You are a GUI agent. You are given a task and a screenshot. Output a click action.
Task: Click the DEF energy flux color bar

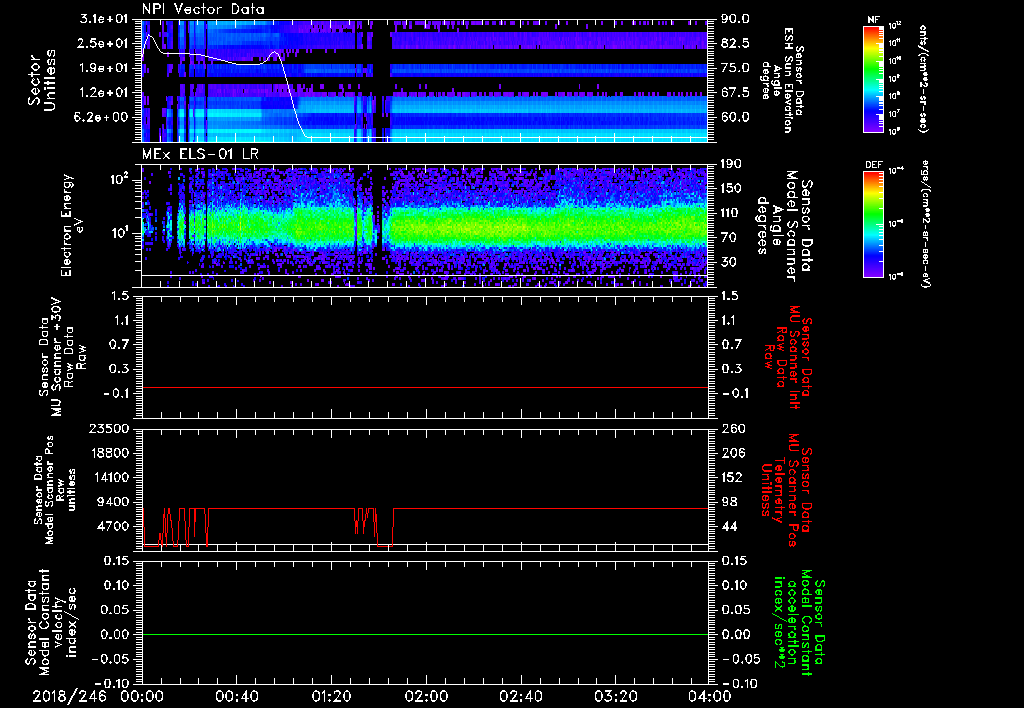point(874,223)
